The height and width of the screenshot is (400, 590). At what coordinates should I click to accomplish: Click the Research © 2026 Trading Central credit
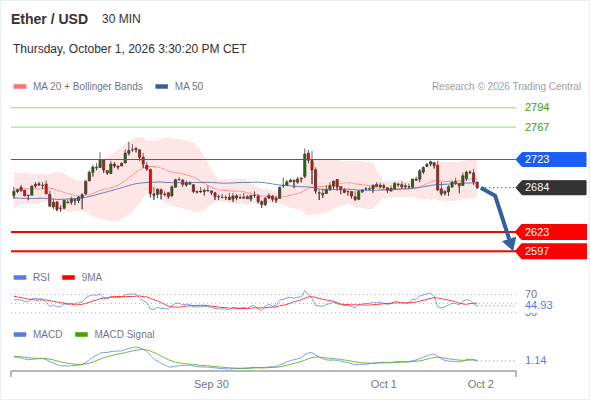click(x=506, y=87)
